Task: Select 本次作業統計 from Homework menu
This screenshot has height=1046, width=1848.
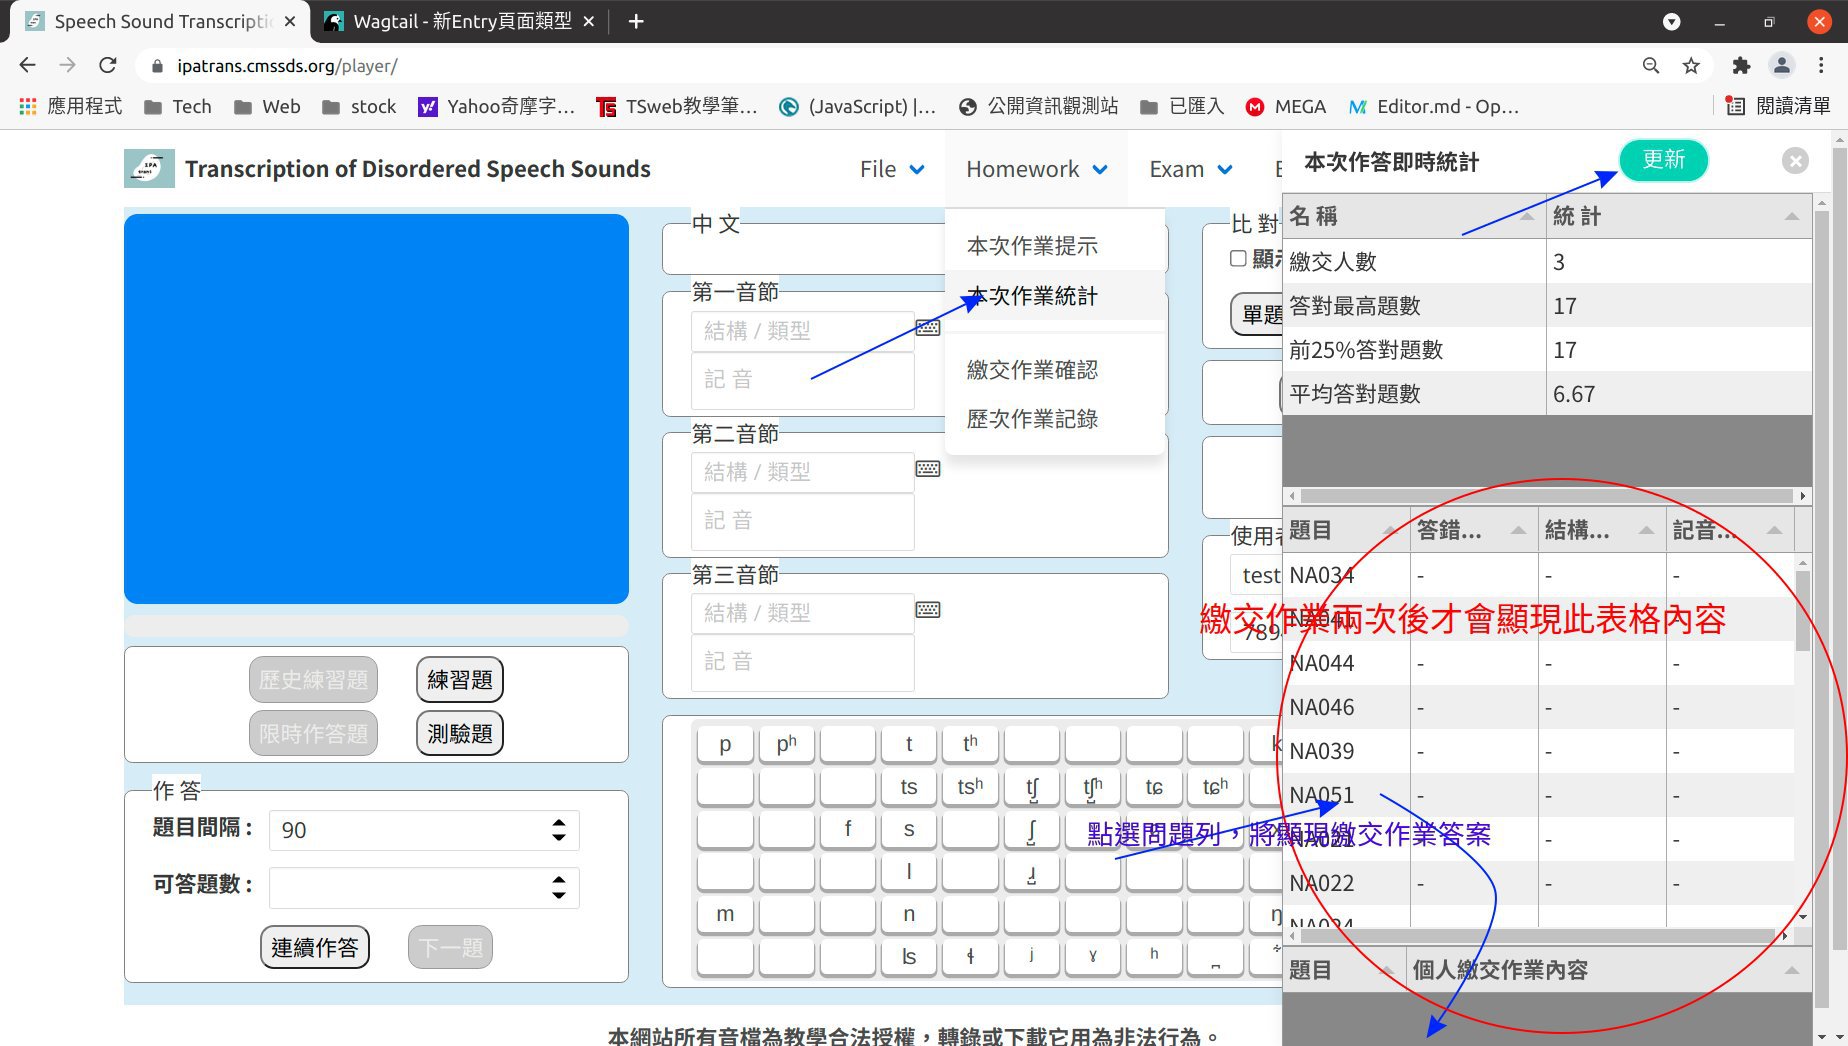Action: tap(1032, 296)
